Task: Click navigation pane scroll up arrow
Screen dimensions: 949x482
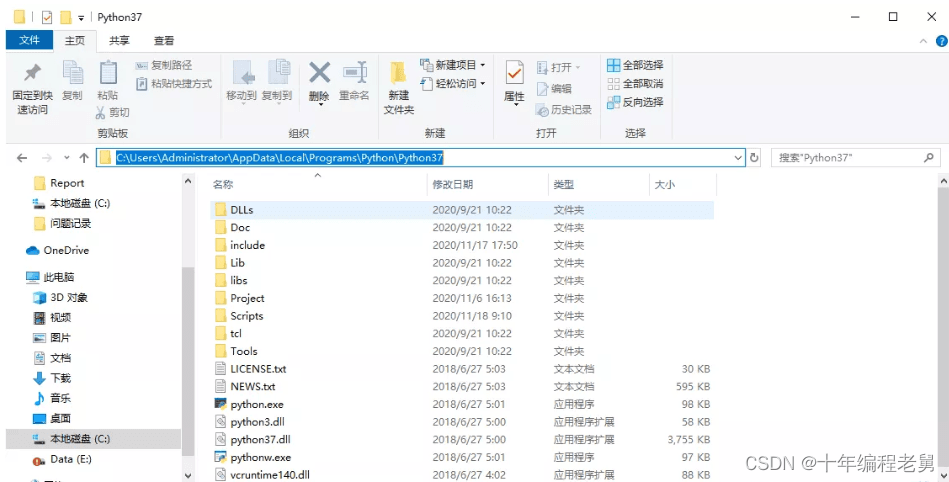Action: point(188,181)
